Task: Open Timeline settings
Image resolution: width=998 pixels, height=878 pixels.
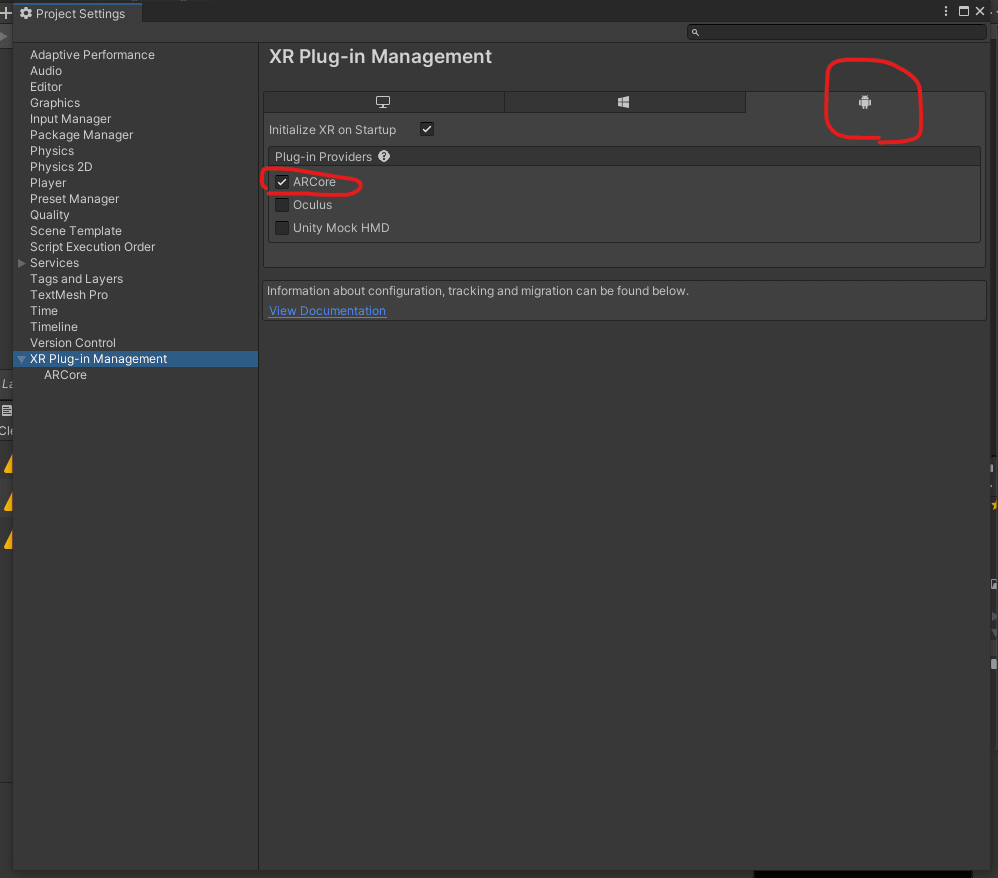Action: 54,327
